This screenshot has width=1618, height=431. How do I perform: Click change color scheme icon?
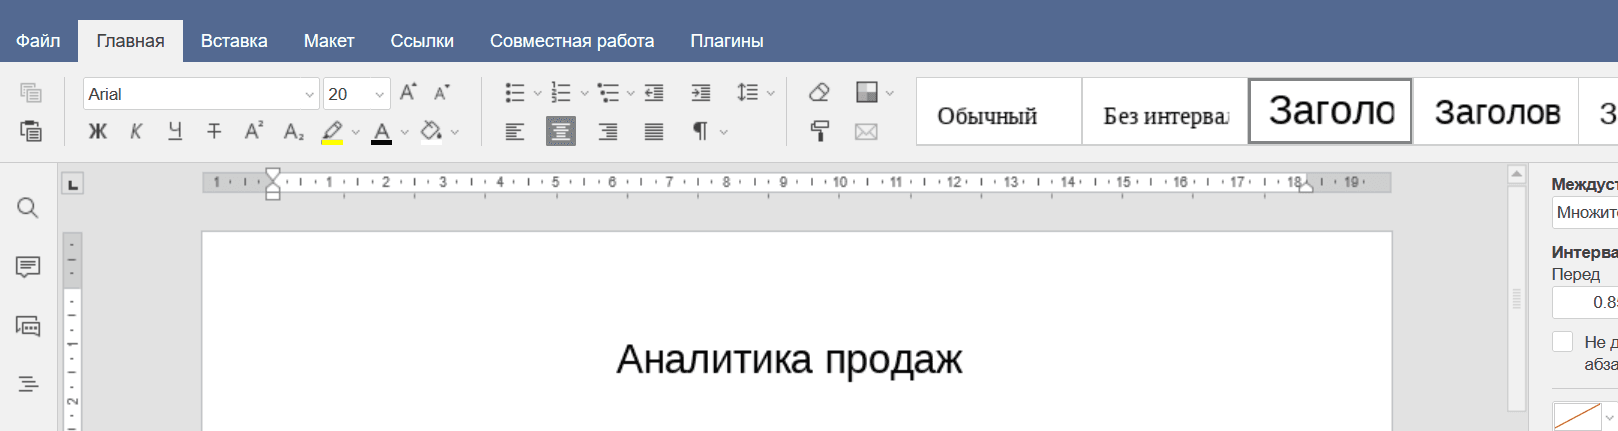point(867,93)
